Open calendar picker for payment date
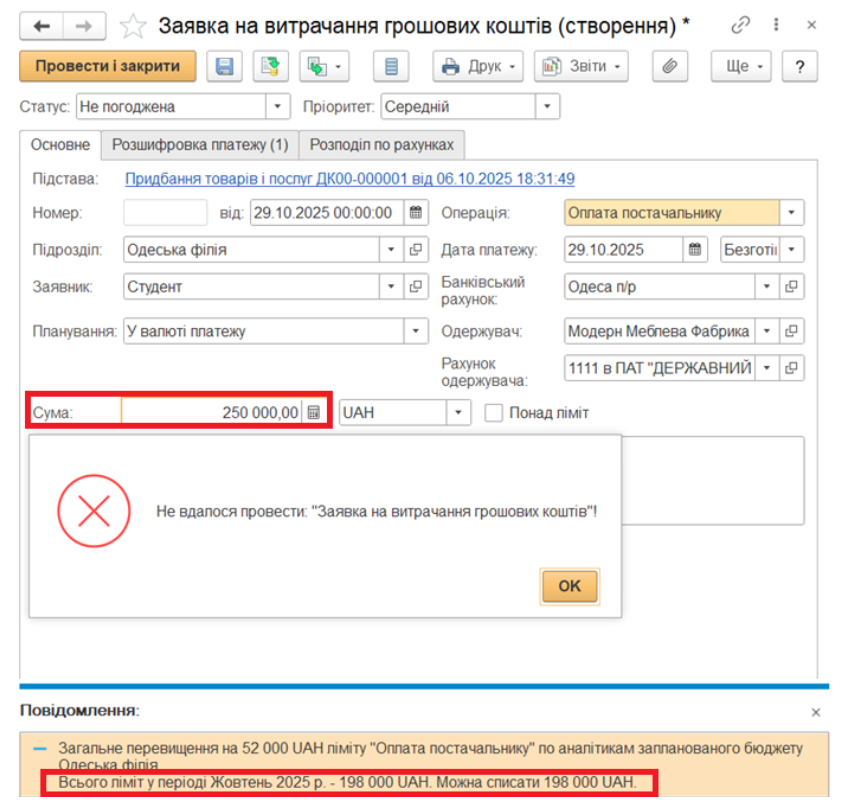The image size is (842, 809). click(695, 250)
